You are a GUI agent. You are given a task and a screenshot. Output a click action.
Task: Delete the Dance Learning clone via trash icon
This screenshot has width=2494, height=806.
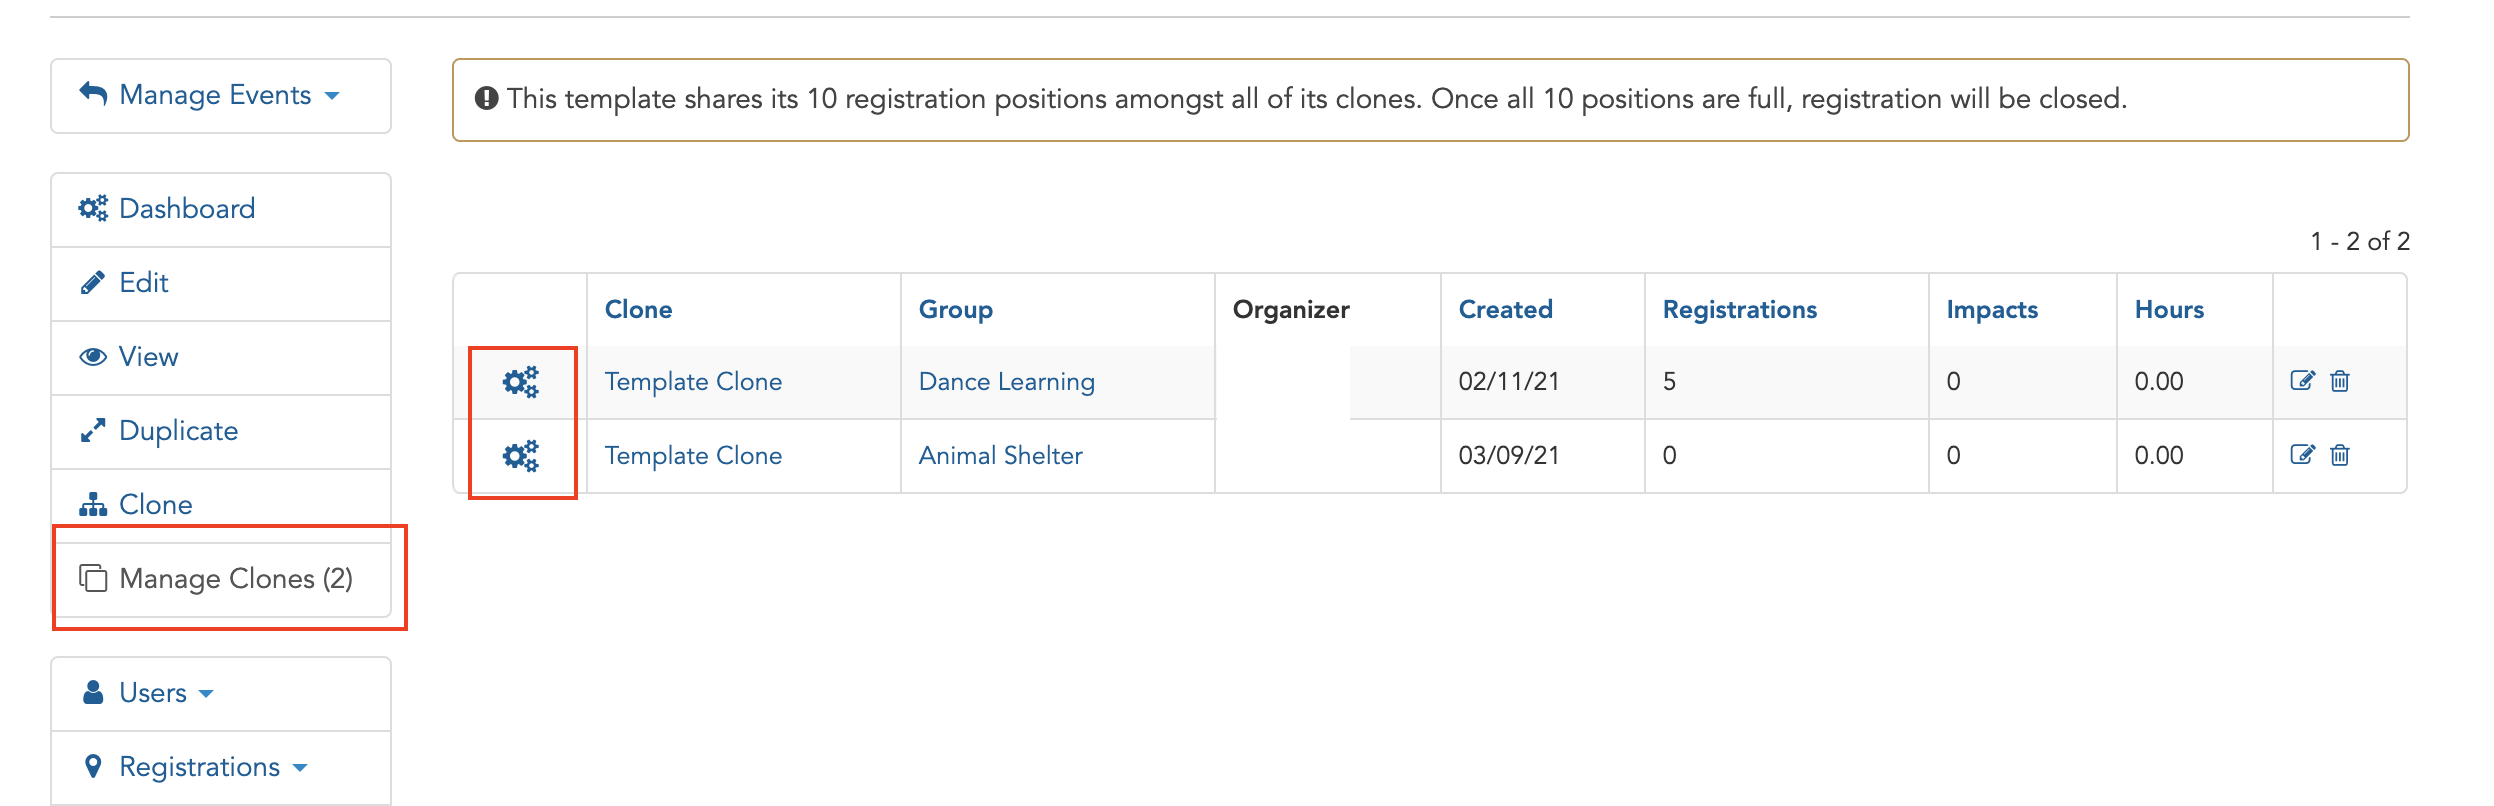click(2340, 381)
